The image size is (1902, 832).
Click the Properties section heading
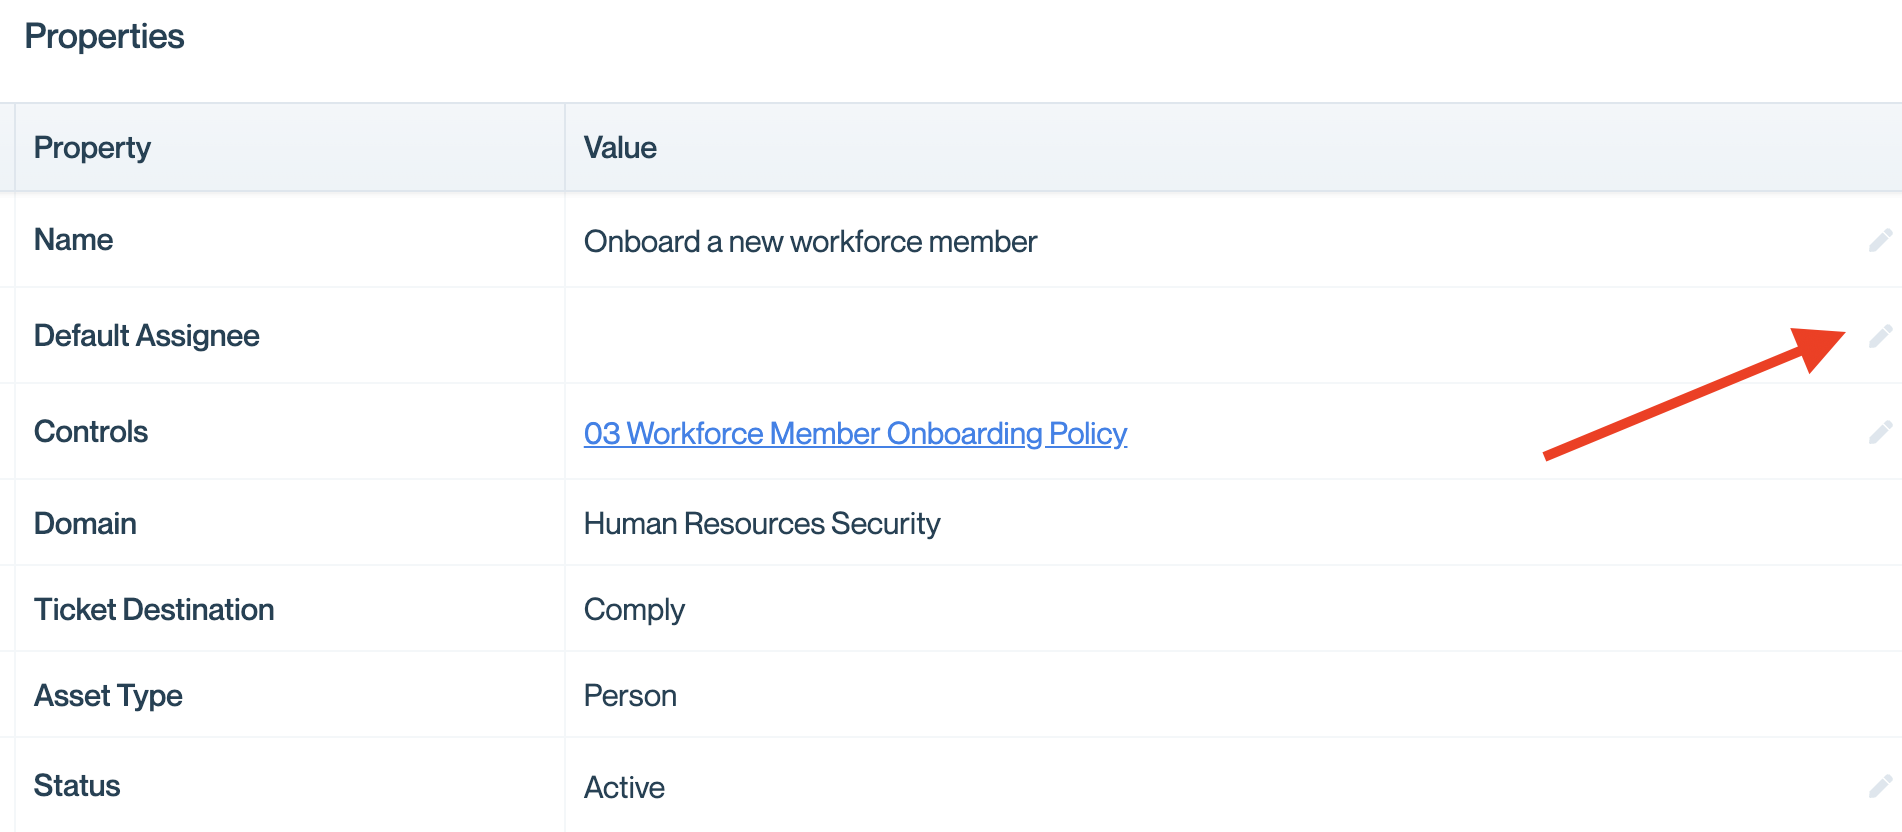coord(104,37)
